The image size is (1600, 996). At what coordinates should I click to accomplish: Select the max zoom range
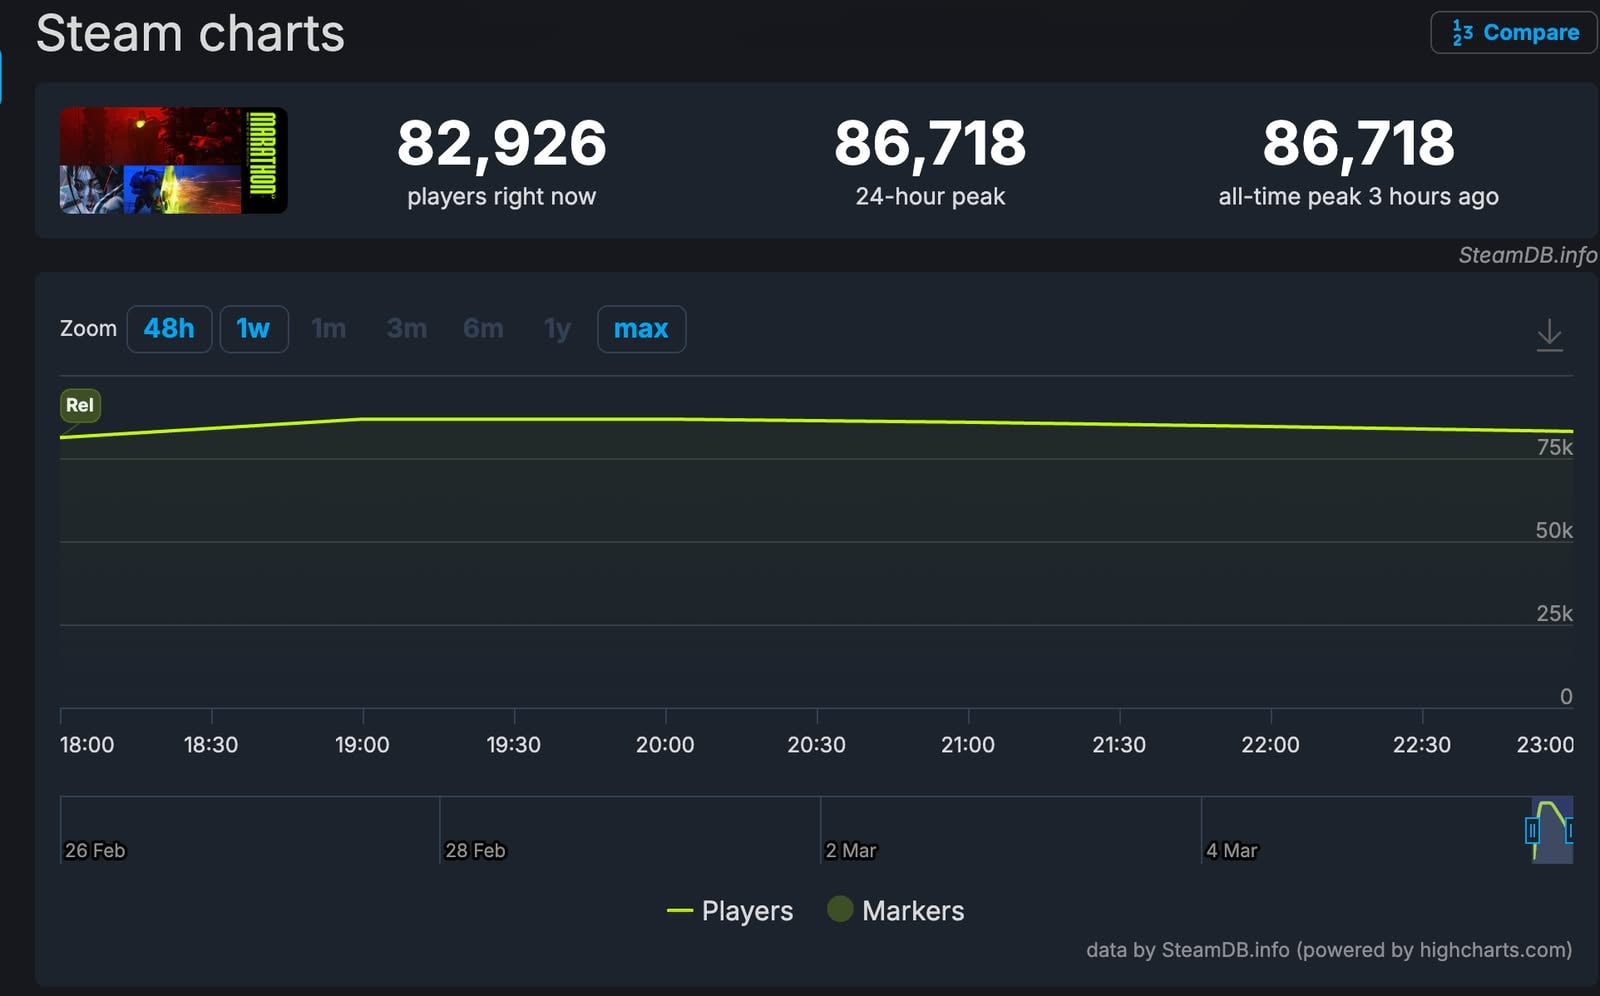point(641,328)
